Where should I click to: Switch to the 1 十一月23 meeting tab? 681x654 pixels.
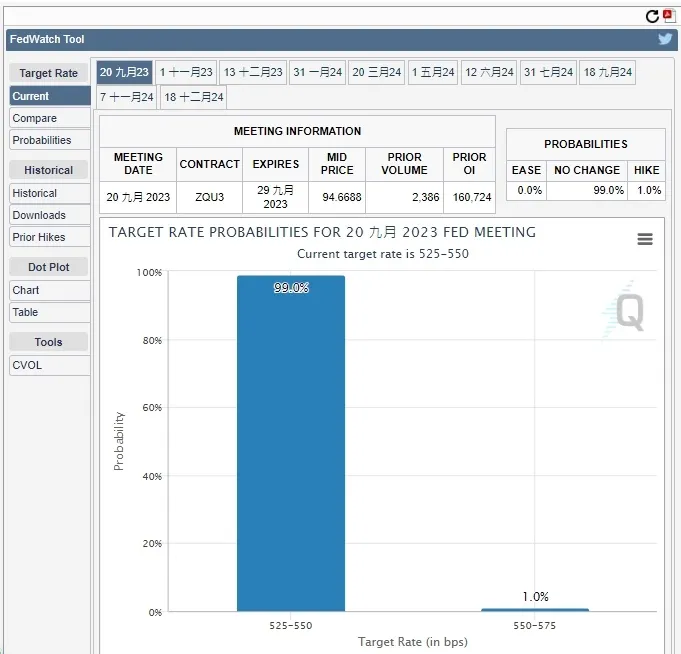coord(186,72)
